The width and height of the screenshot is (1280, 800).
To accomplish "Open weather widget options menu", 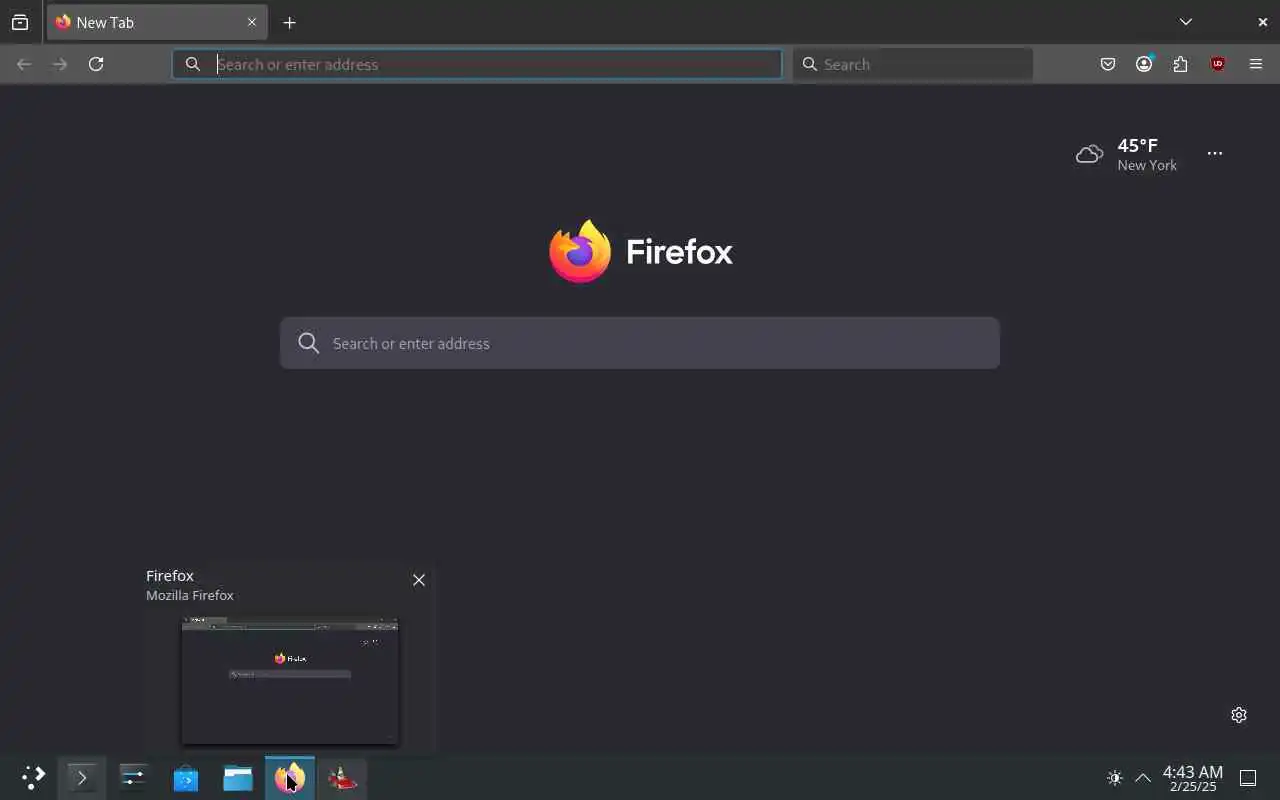I will [x=1215, y=153].
